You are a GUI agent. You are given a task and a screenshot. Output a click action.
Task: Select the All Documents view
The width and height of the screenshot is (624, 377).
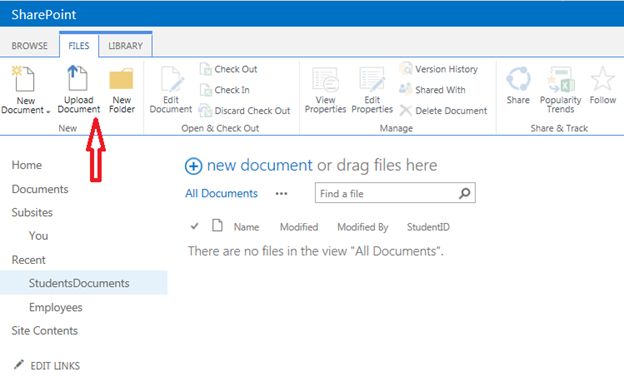tap(221, 193)
